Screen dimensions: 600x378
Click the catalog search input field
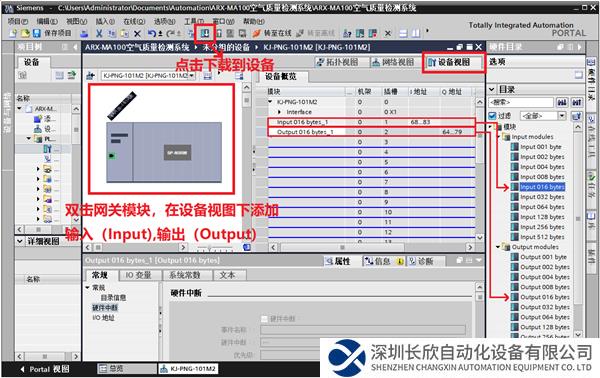[x=521, y=102]
